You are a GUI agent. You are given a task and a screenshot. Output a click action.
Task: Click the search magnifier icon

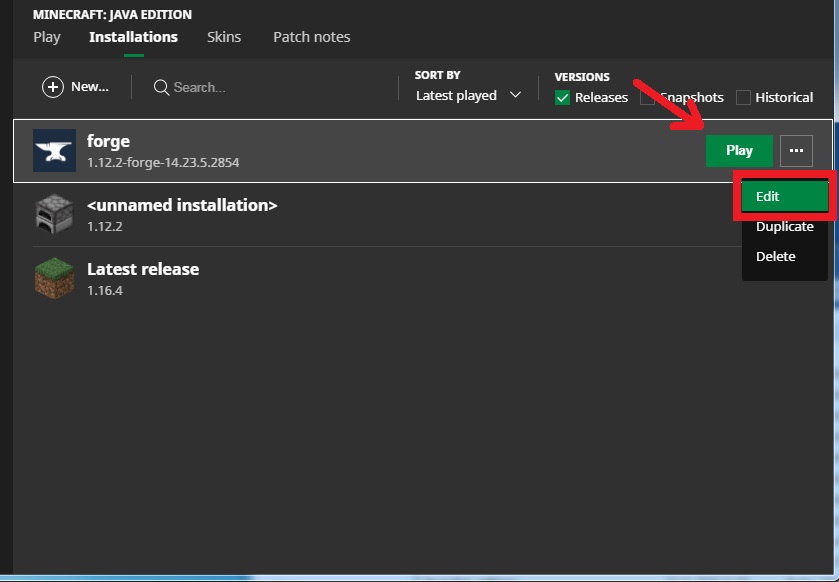tap(161, 87)
